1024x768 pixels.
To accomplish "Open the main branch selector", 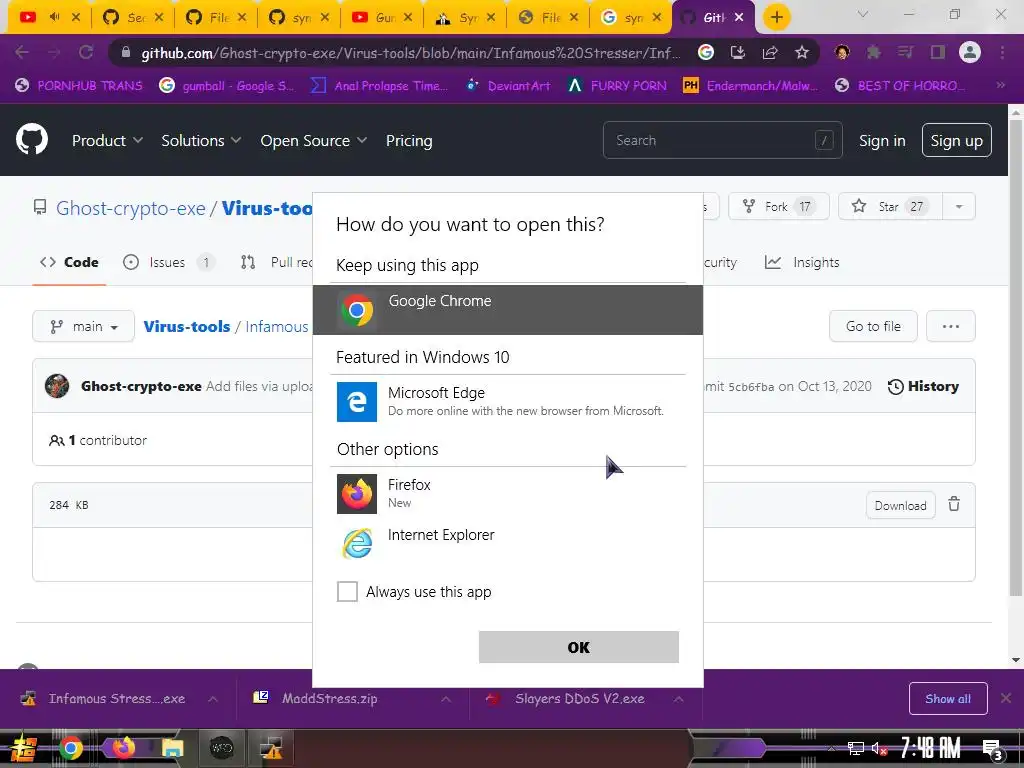I will pyautogui.click(x=84, y=327).
